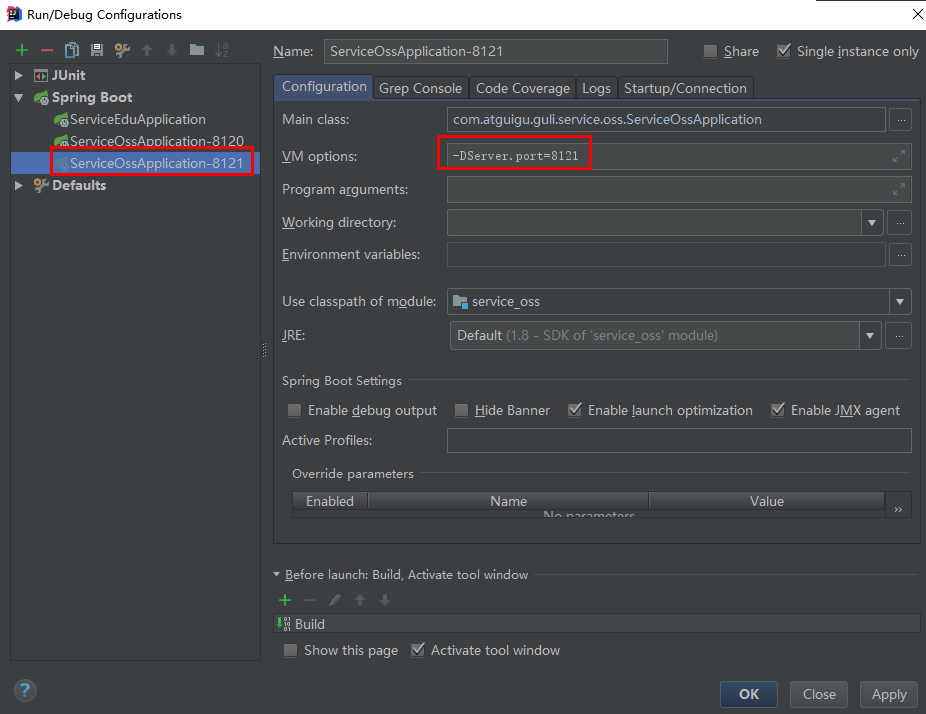Switch to the Startup/Connection tab
926x714 pixels.
[686, 89]
